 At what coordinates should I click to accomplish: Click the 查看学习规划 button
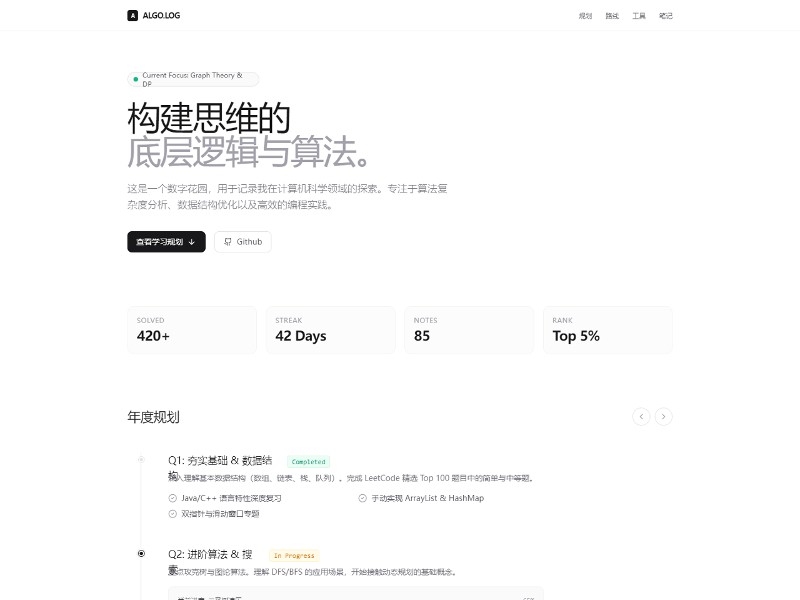166,242
